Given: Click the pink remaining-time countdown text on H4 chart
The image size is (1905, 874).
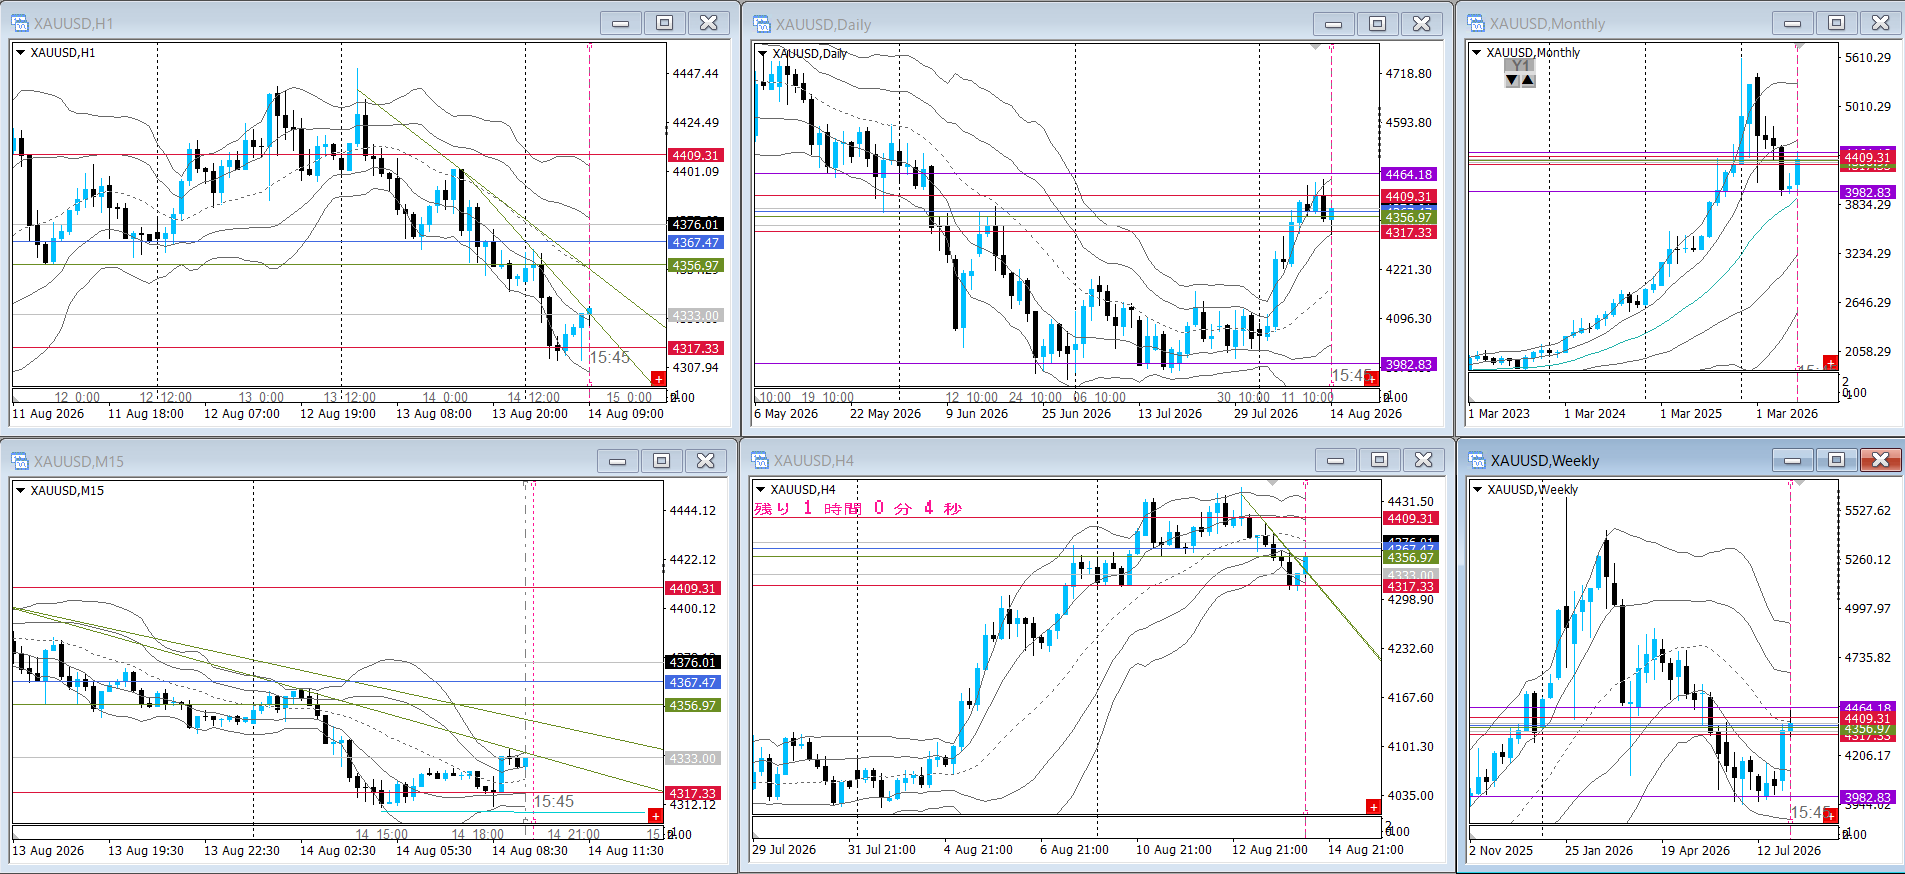Looking at the screenshot, I should 858,508.
